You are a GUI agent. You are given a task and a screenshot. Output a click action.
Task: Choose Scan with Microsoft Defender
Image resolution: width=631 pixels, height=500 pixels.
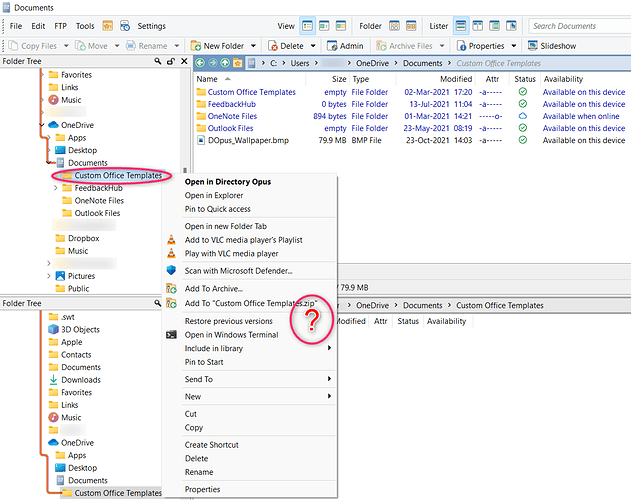click(238, 271)
